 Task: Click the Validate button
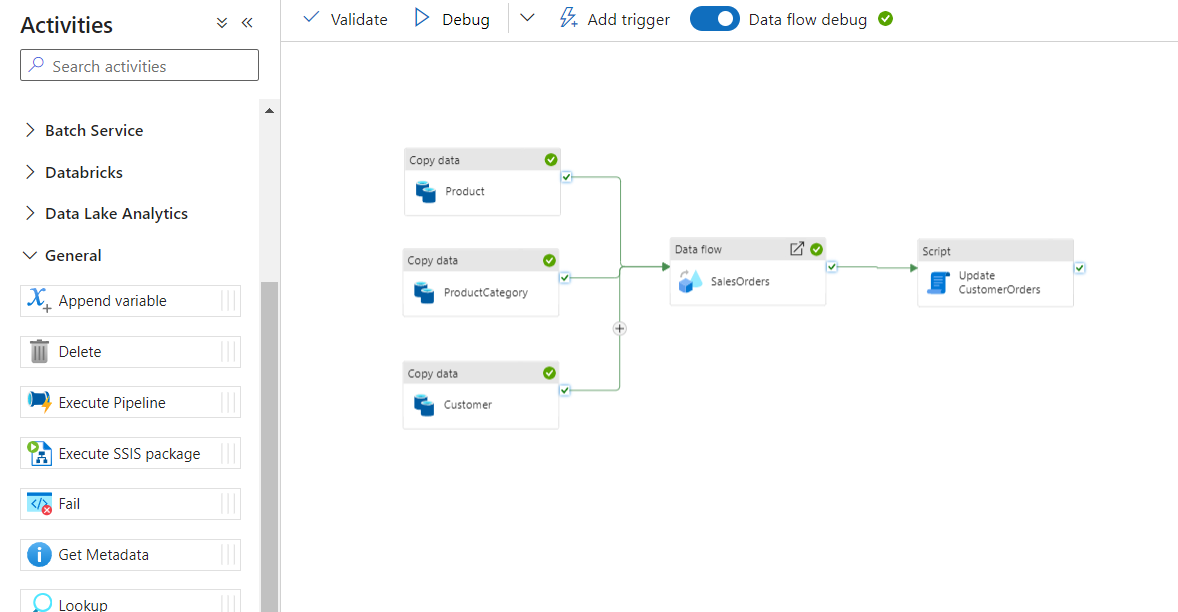pyautogui.click(x=345, y=19)
